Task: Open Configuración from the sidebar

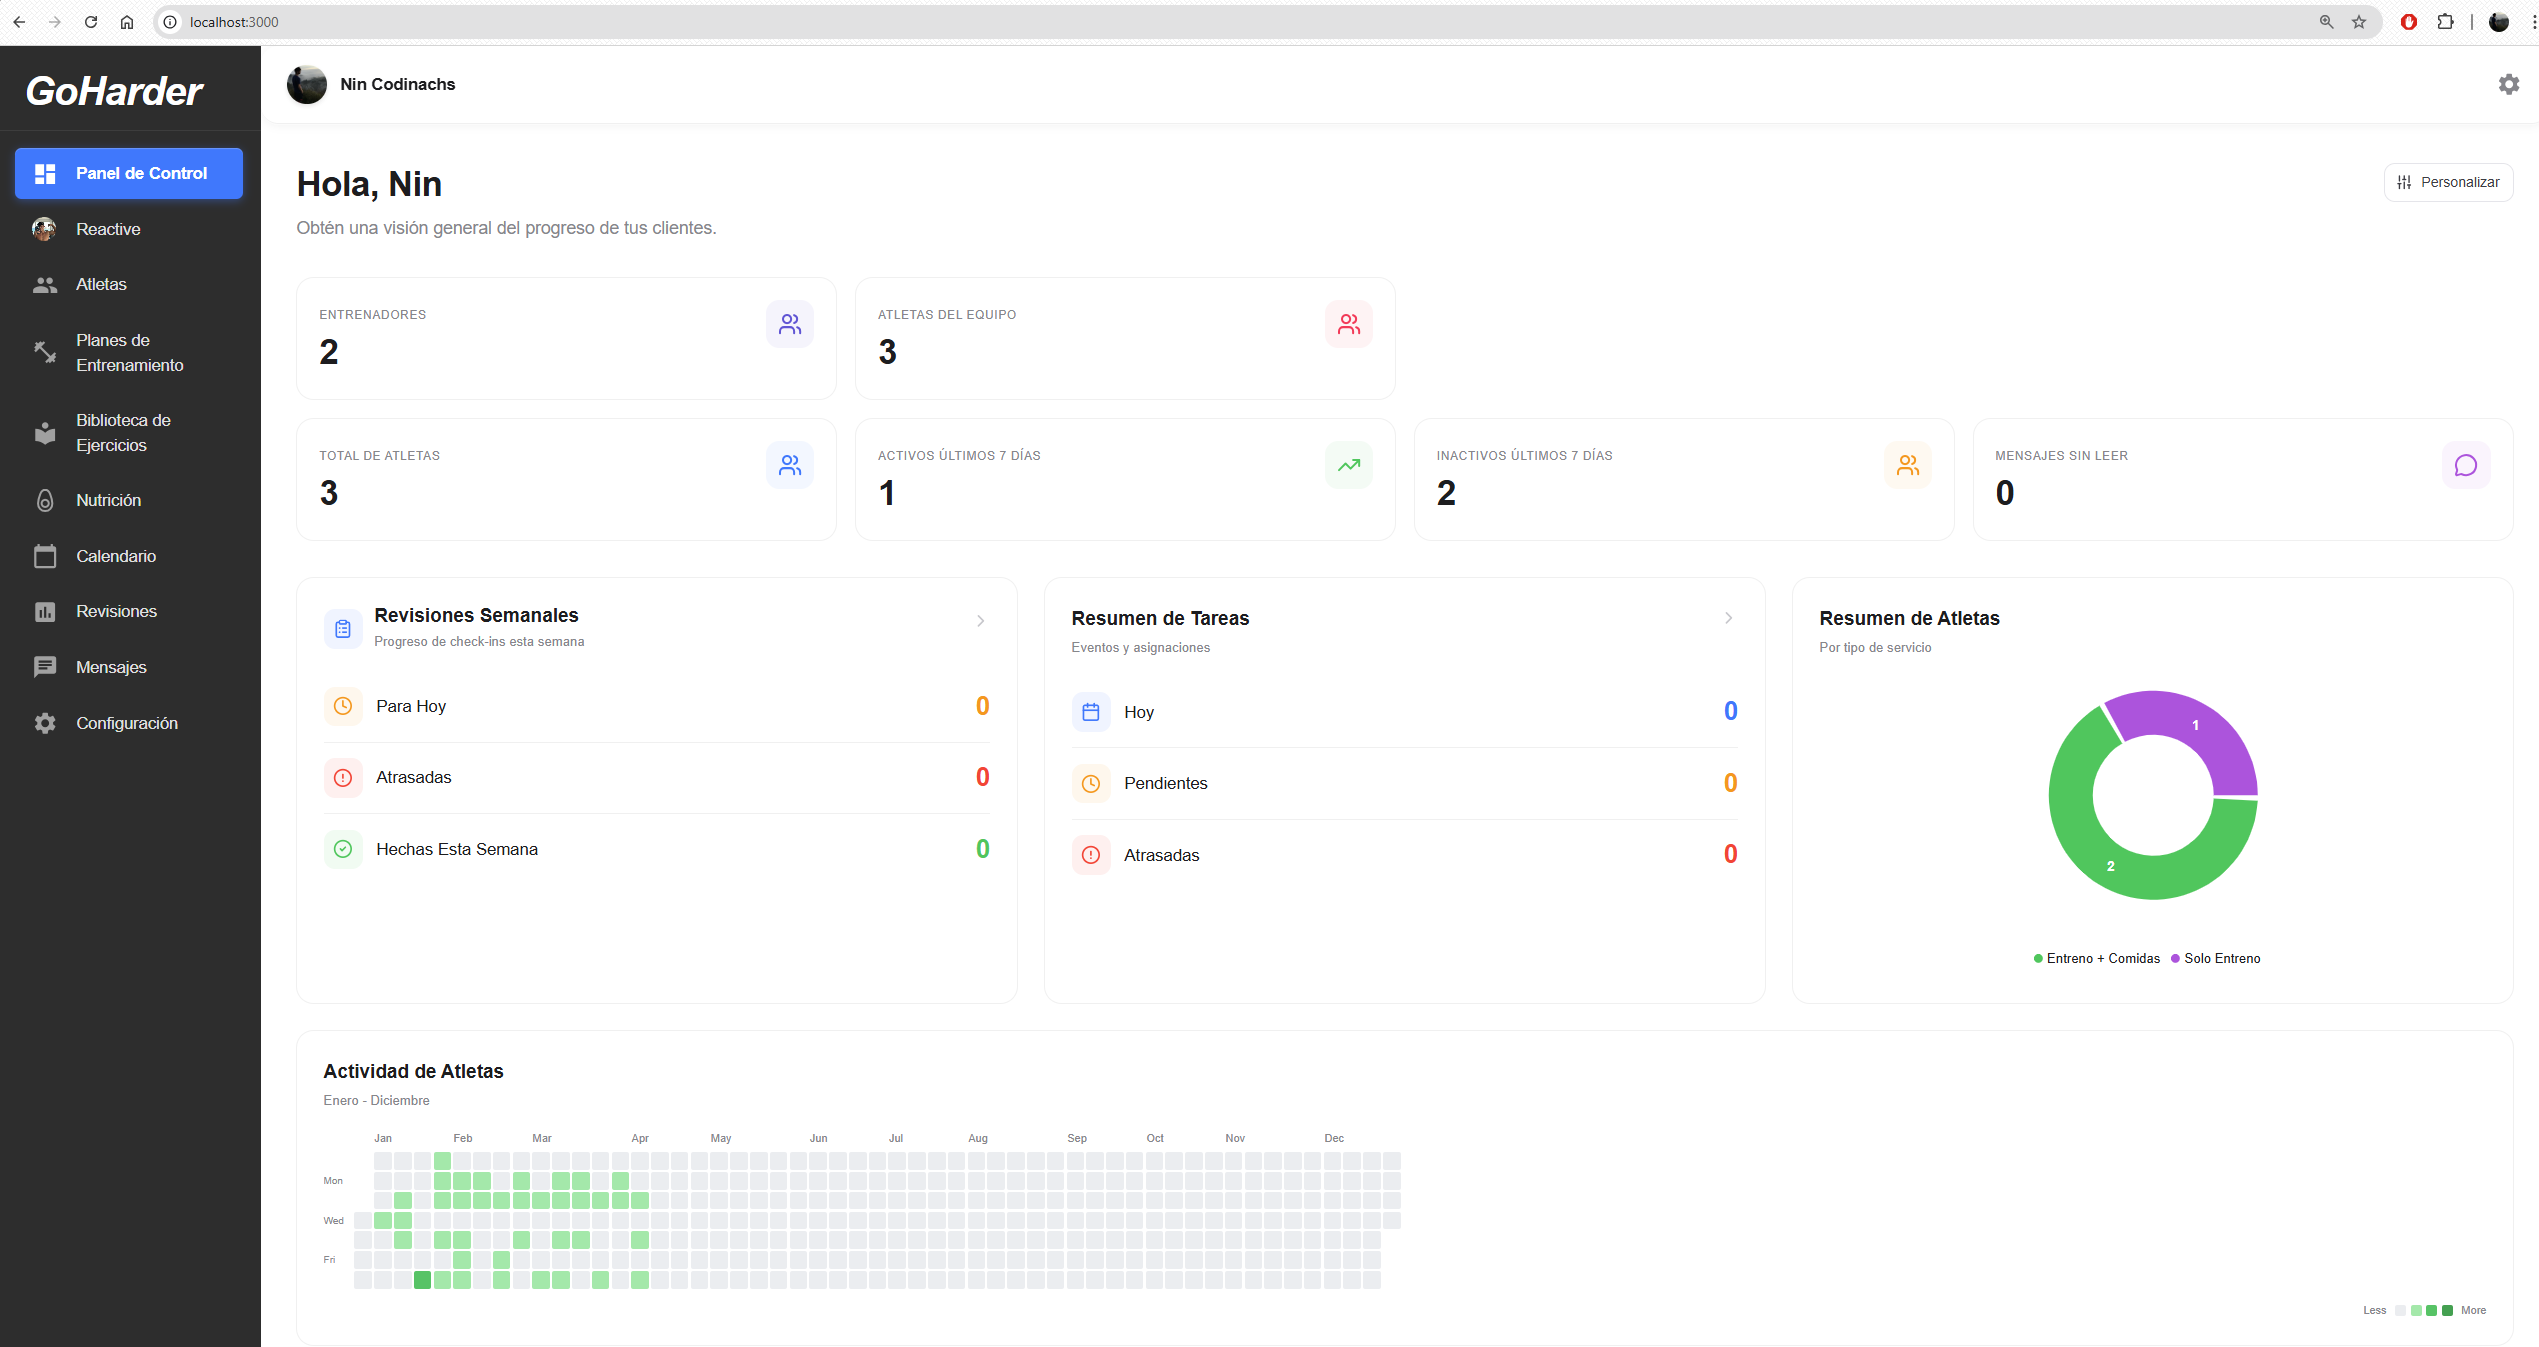Action: click(129, 723)
